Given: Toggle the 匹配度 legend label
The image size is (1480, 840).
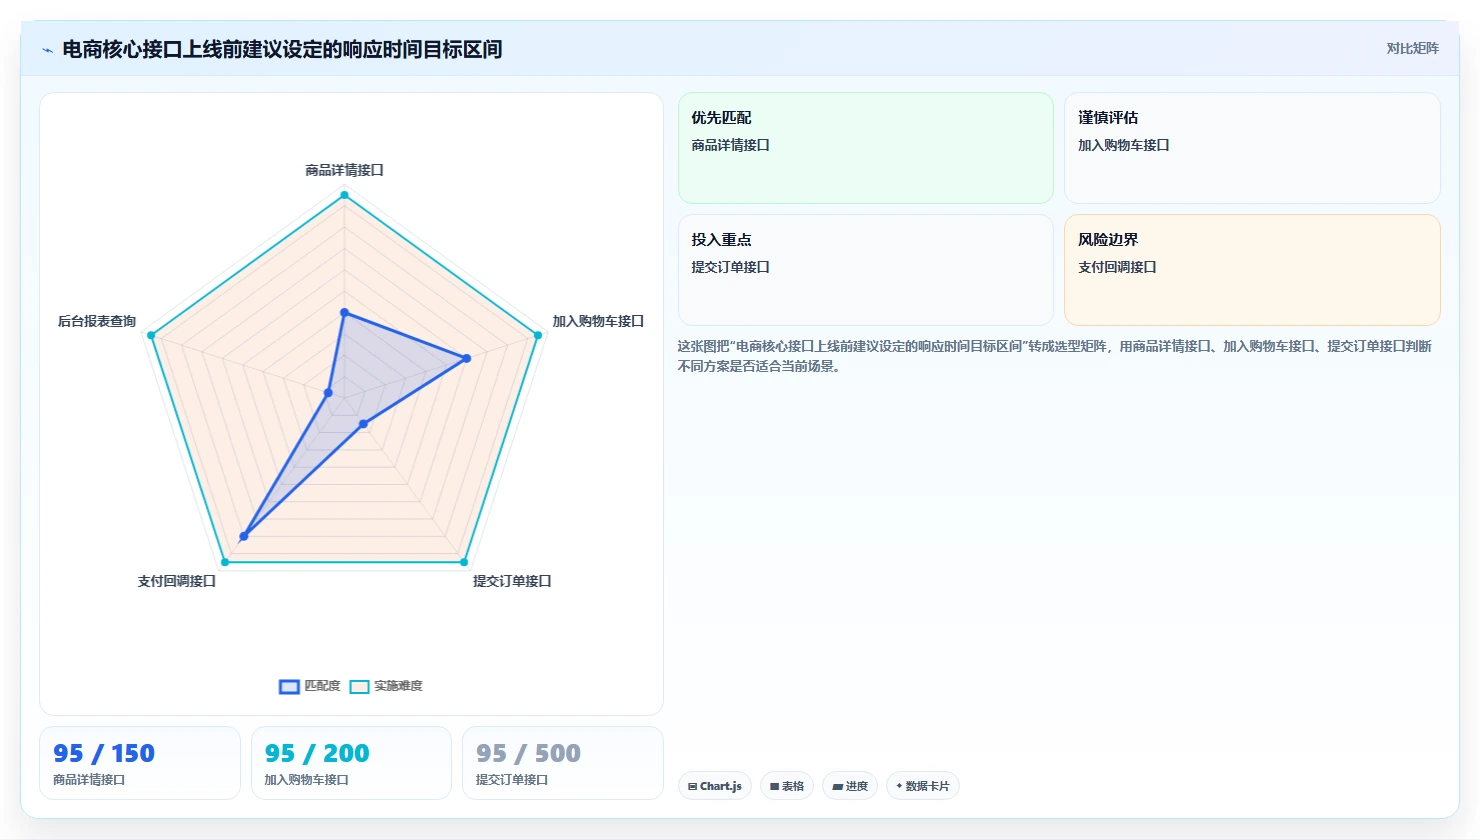Looking at the screenshot, I should click(322, 686).
